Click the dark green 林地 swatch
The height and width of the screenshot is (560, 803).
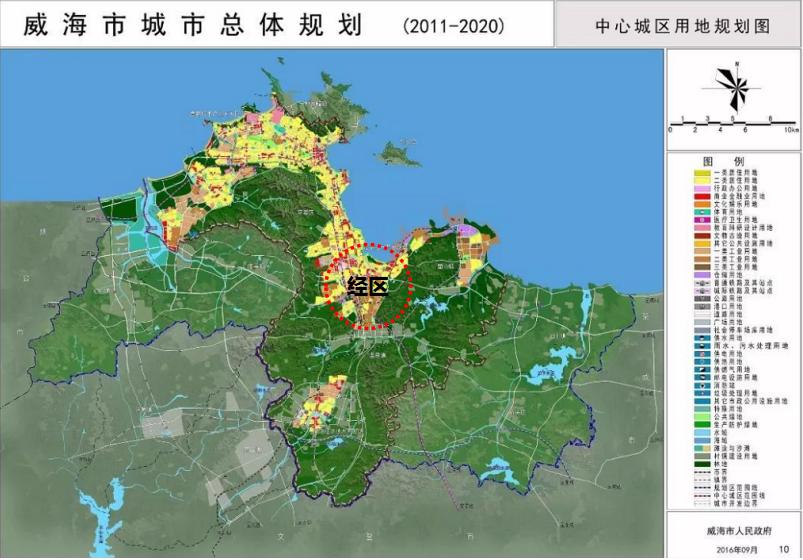(x=701, y=464)
